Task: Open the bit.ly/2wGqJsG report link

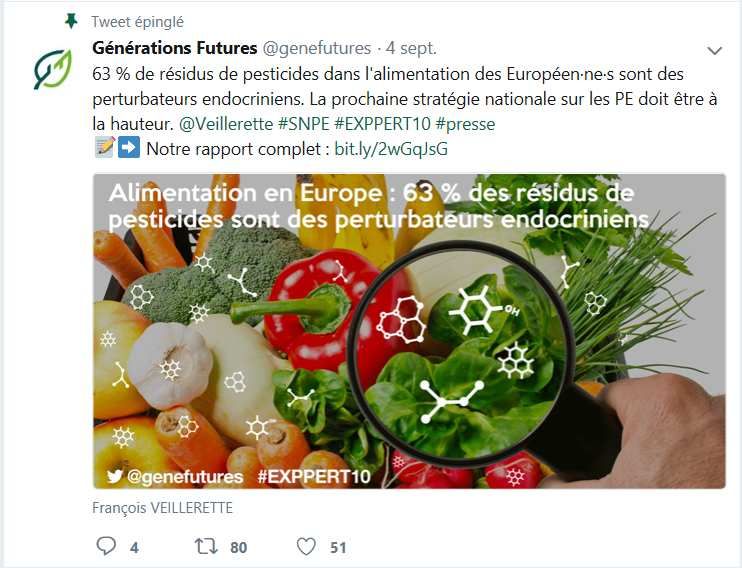Action: click(x=391, y=149)
